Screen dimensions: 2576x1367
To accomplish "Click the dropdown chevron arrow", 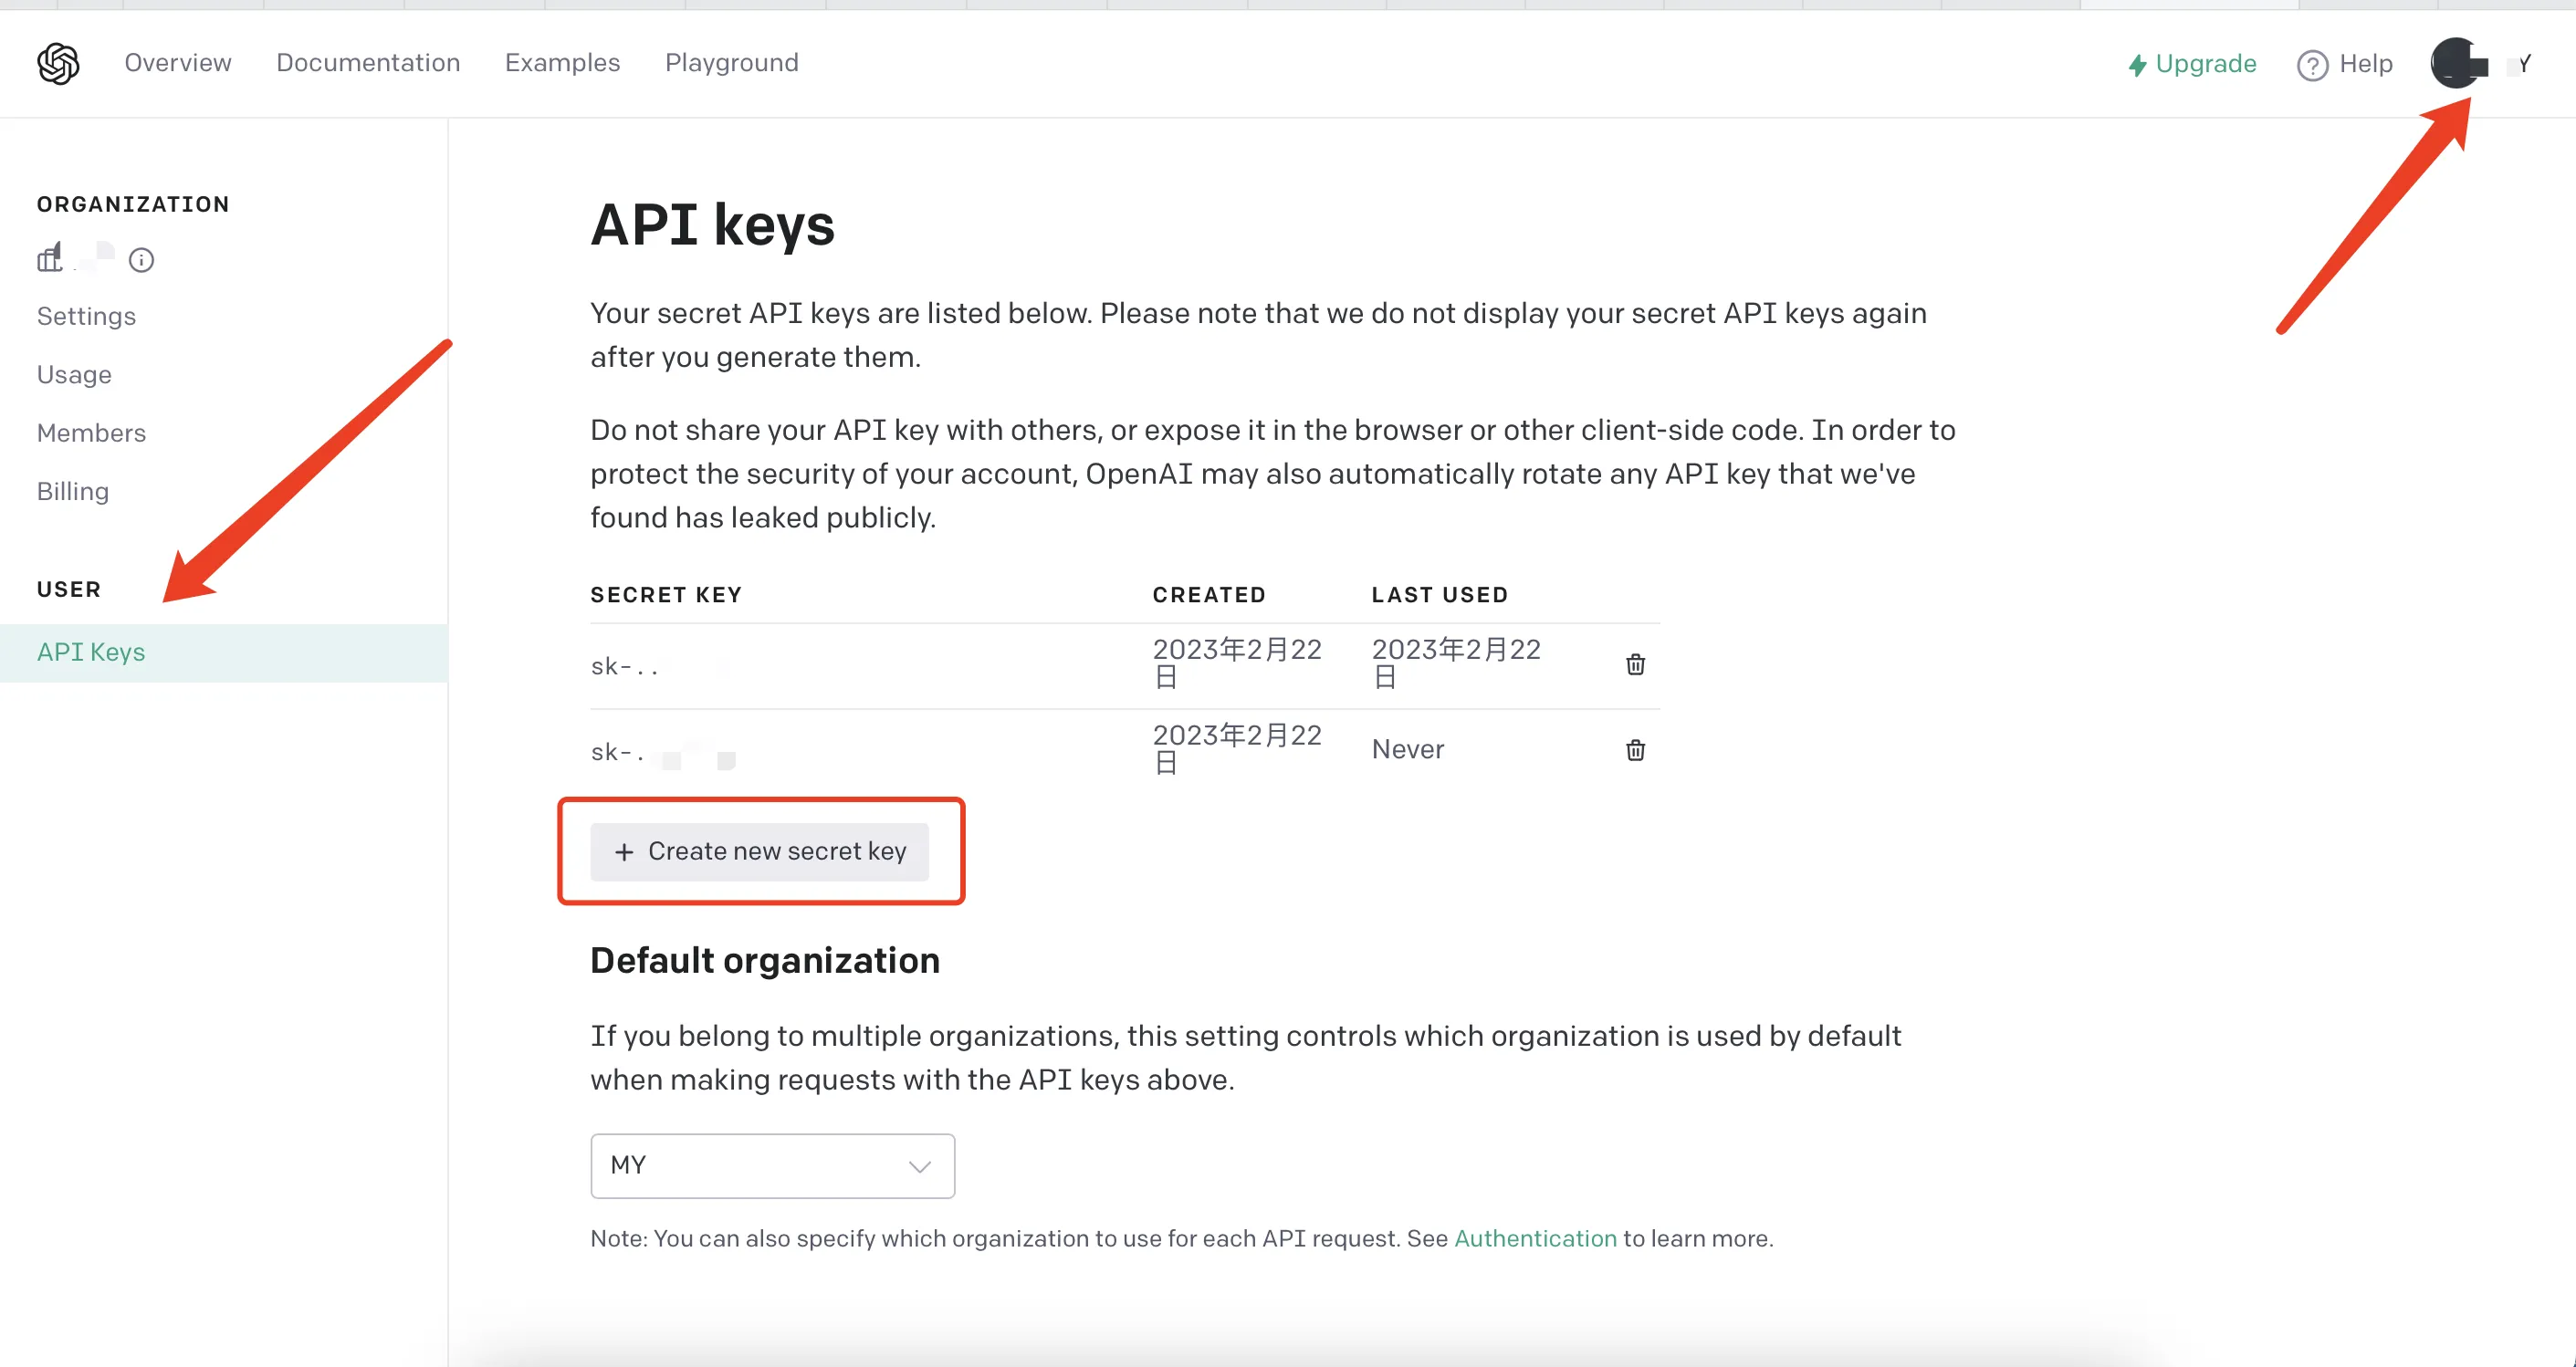I will coord(919,1166).
